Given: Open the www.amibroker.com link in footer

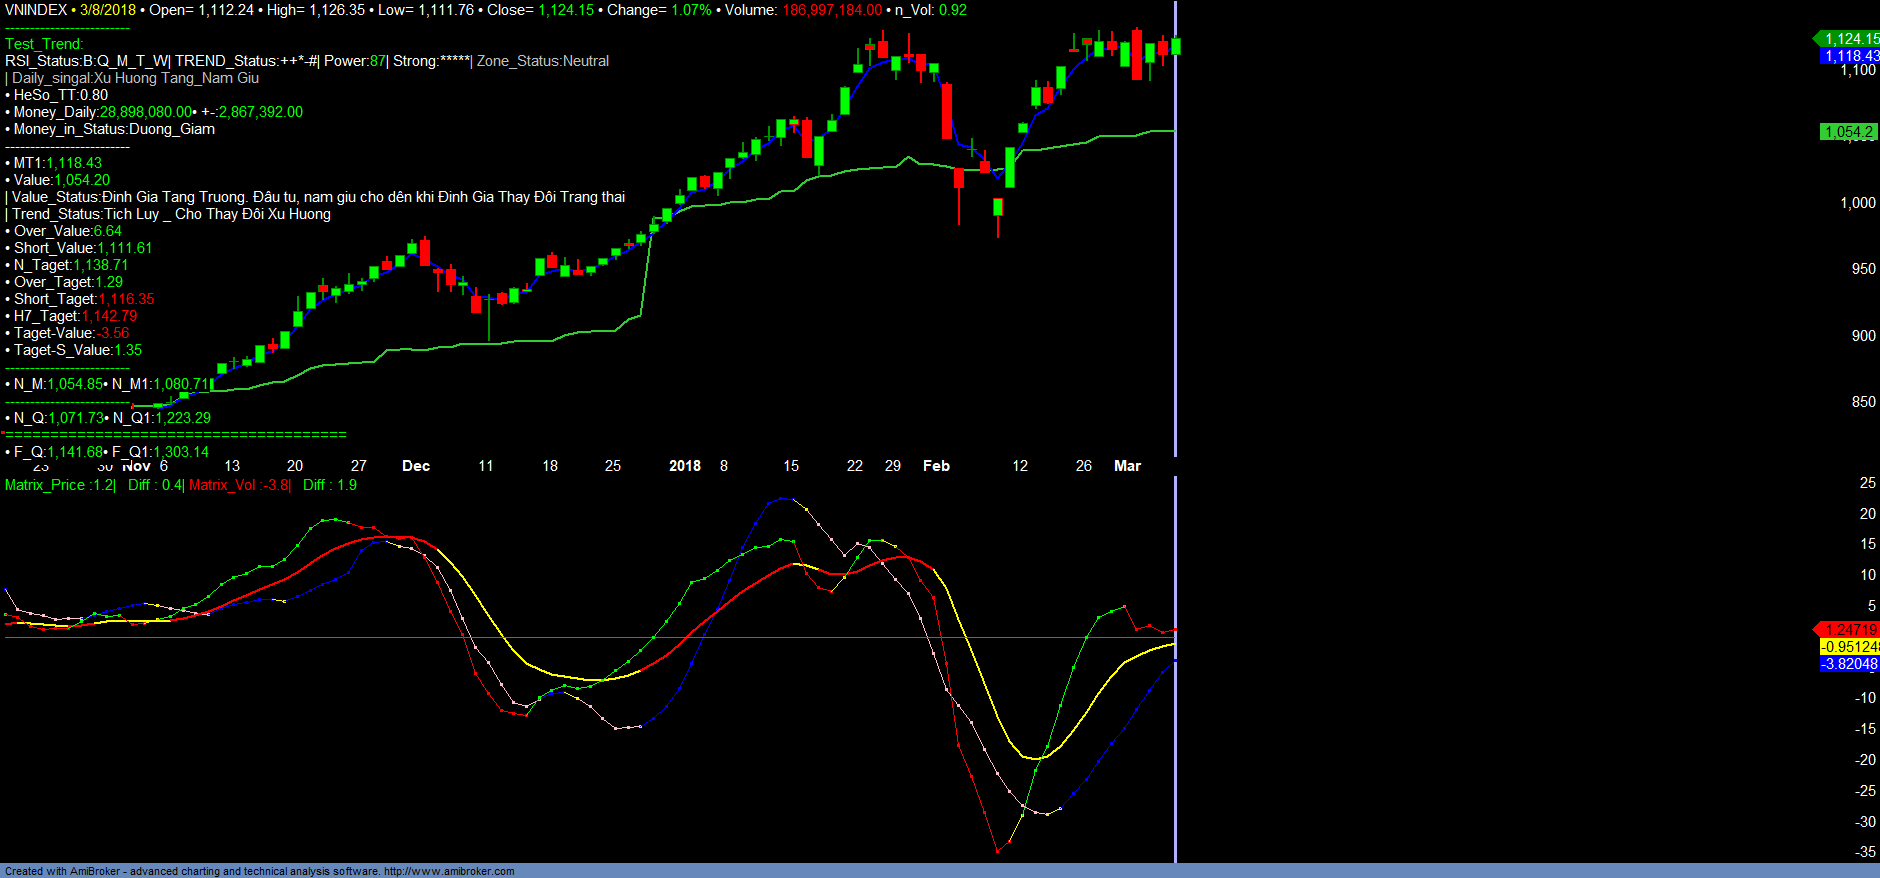Looking at the screenshot, I should (449, 871).
